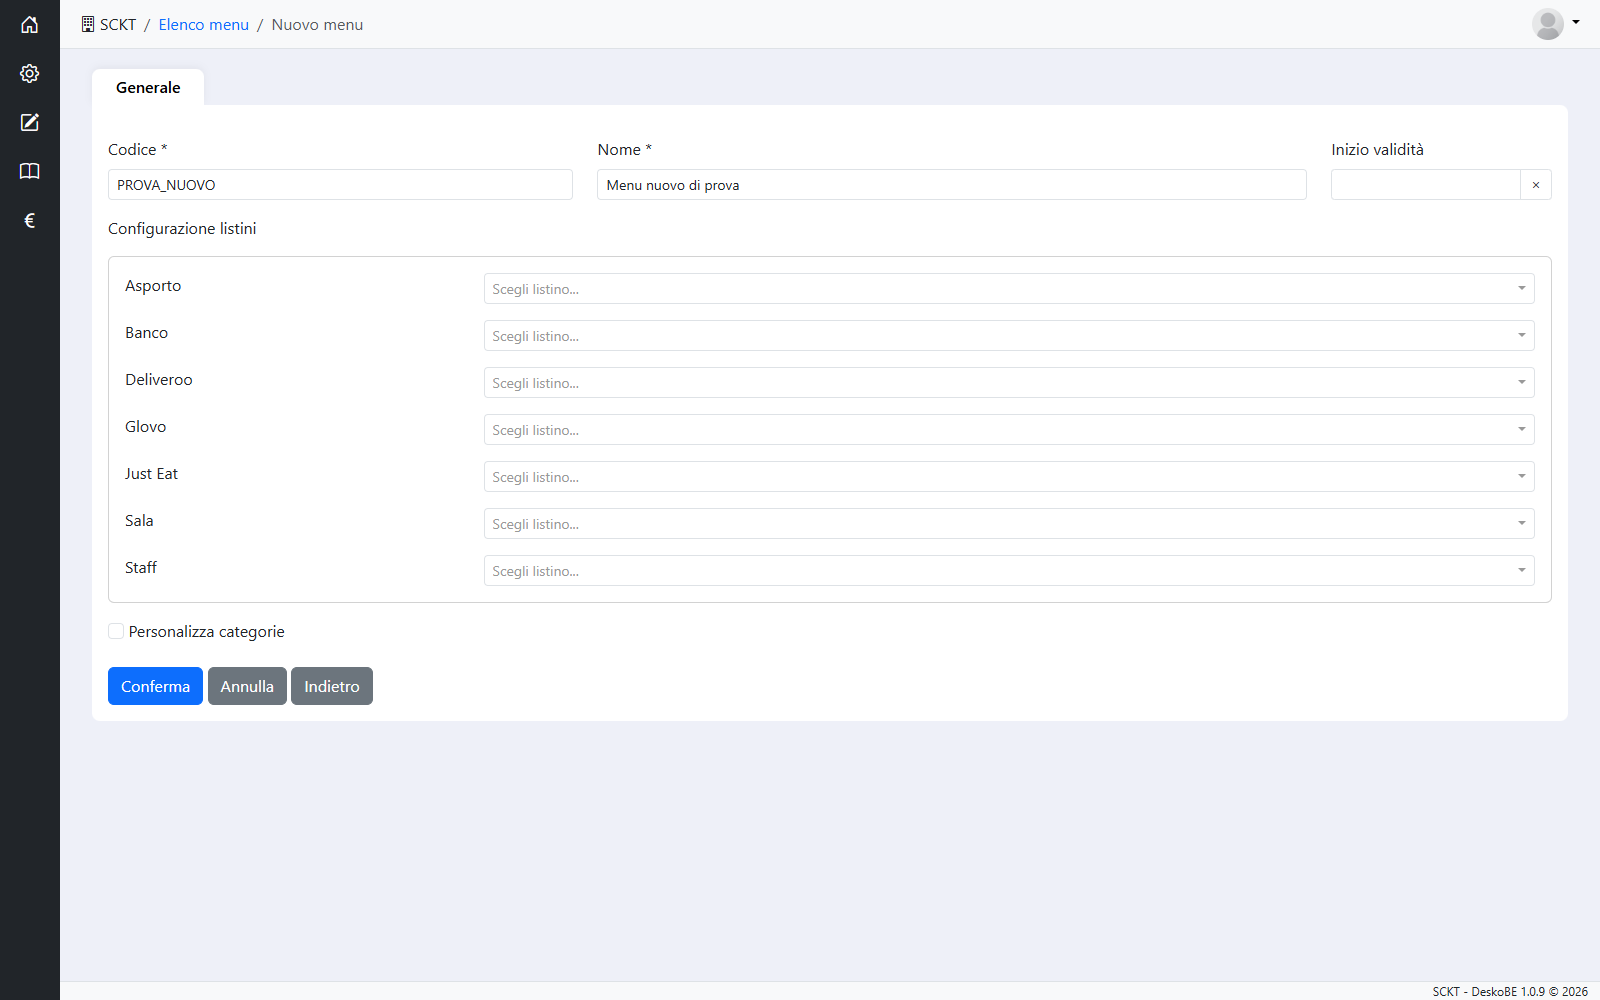Click the Configurazione listini heading
This screenshot has height=1000, width=1600.
182,228
